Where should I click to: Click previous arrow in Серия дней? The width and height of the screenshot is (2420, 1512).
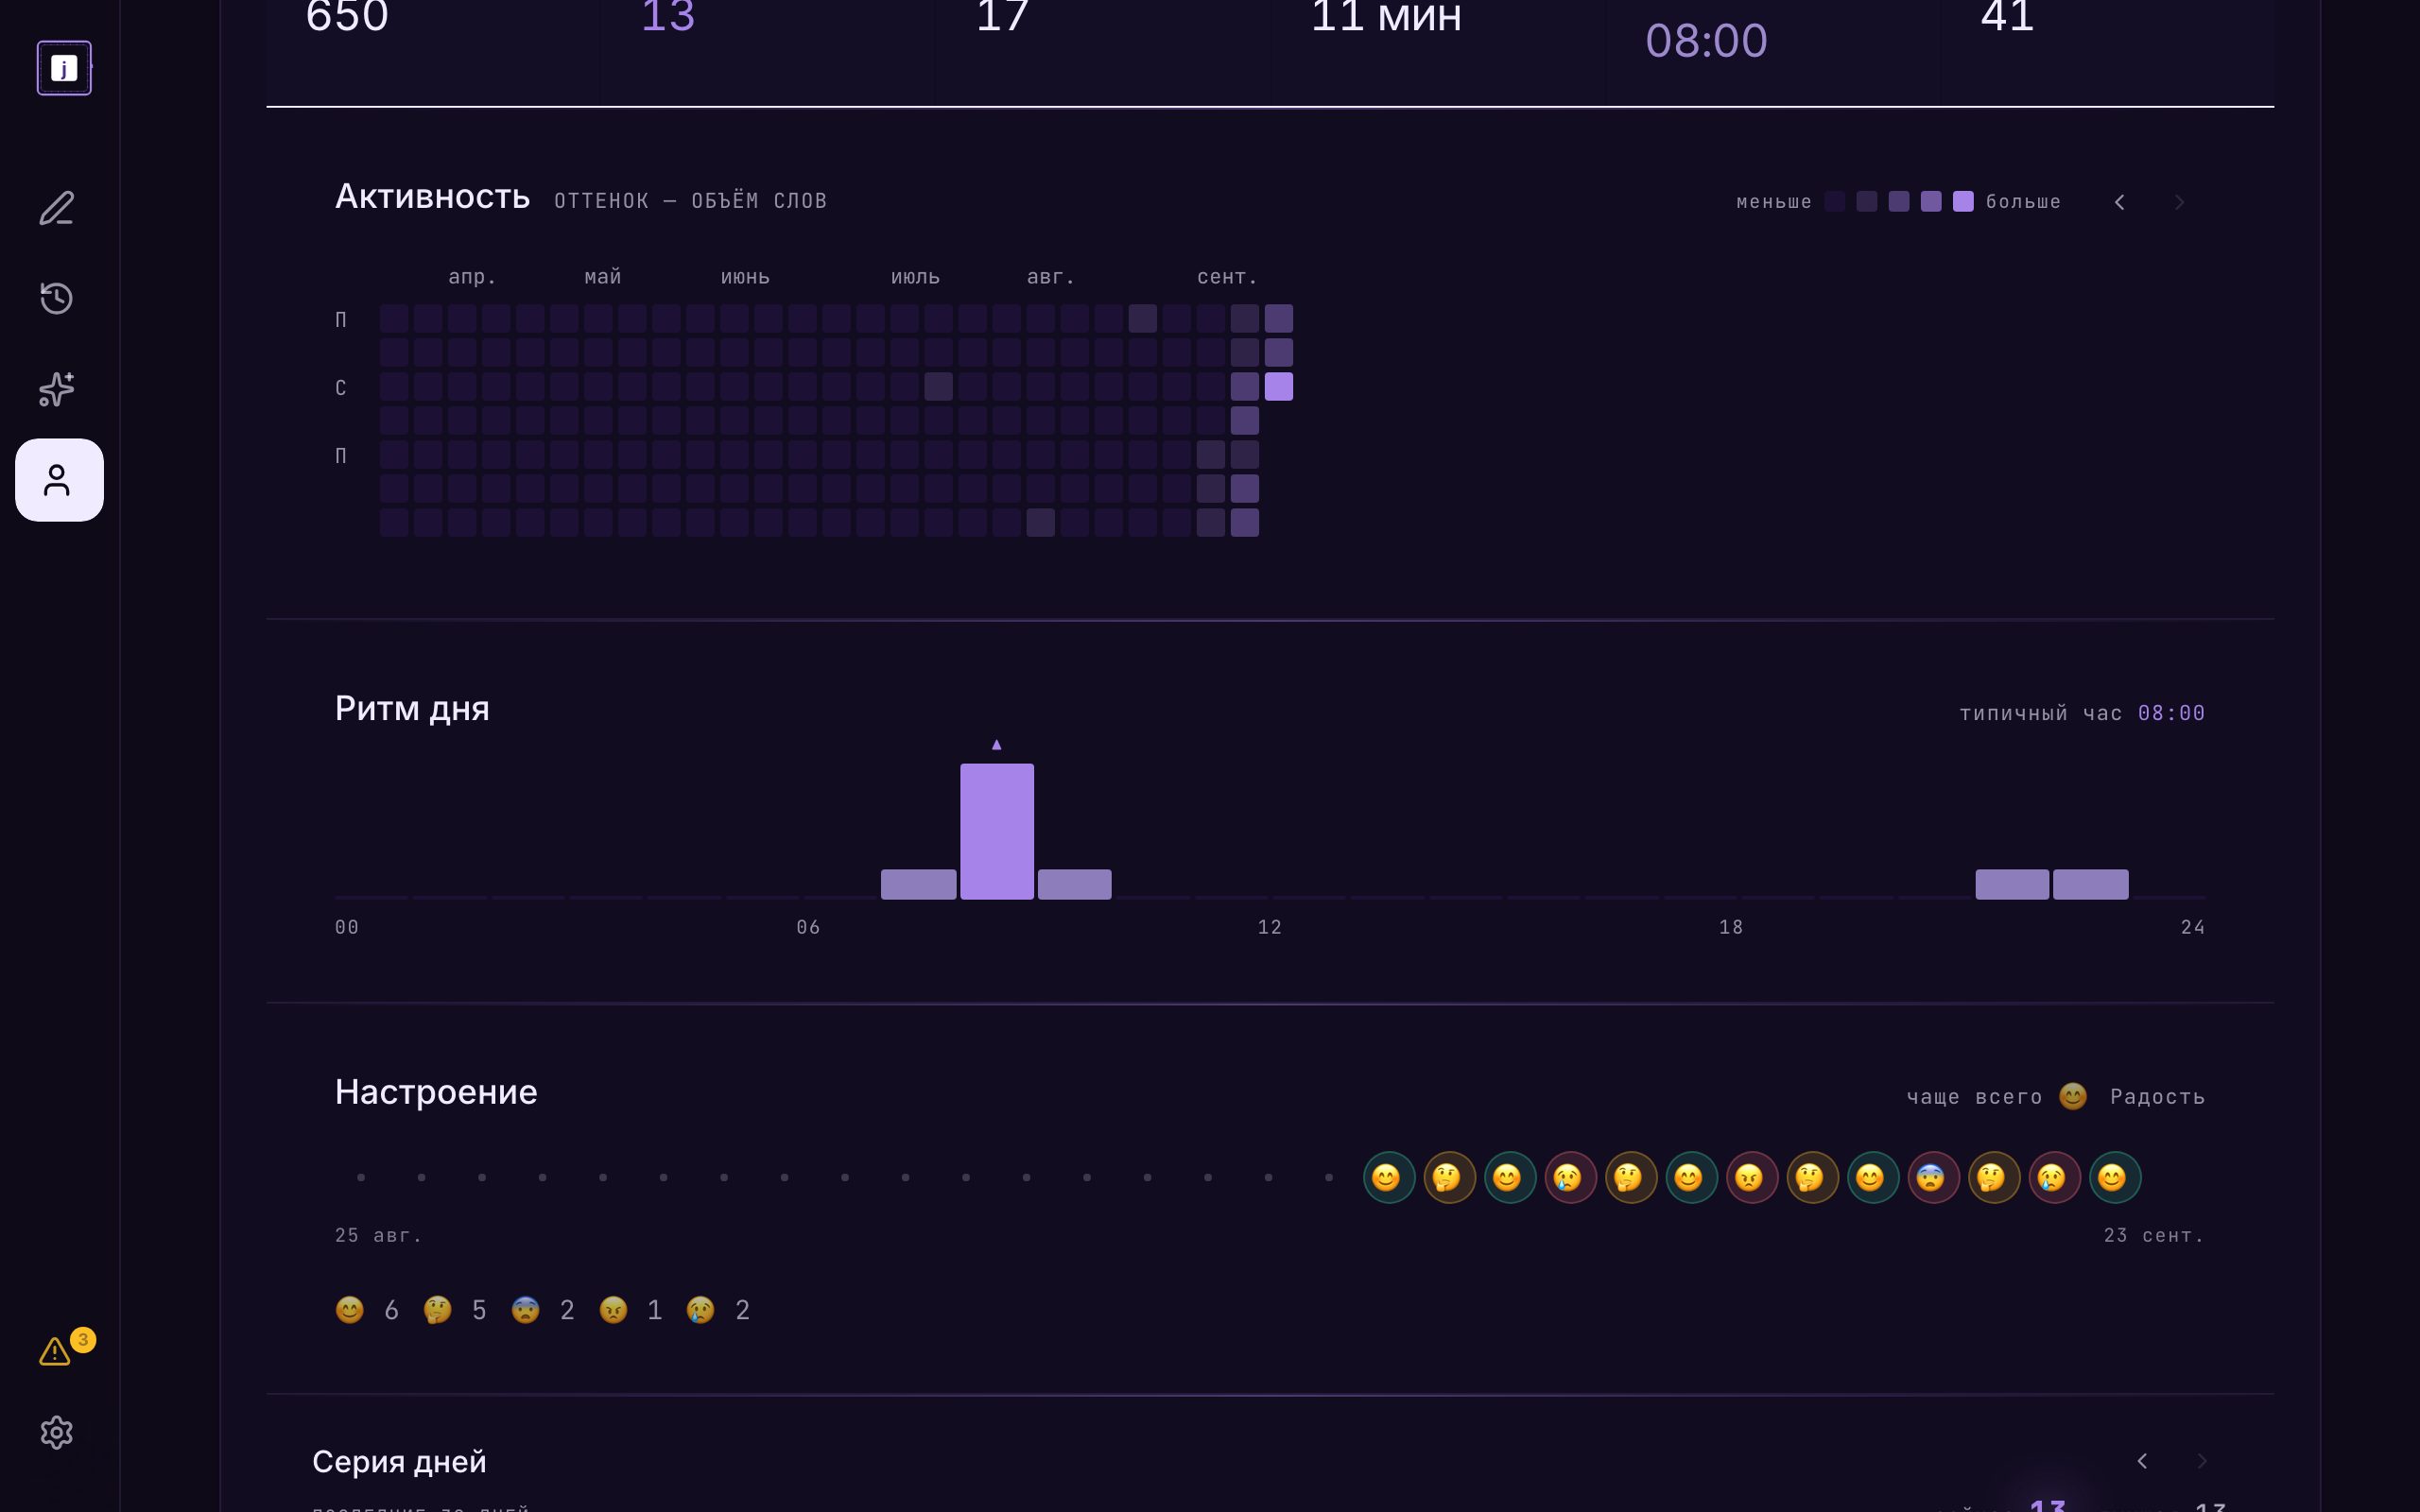2142,1461
